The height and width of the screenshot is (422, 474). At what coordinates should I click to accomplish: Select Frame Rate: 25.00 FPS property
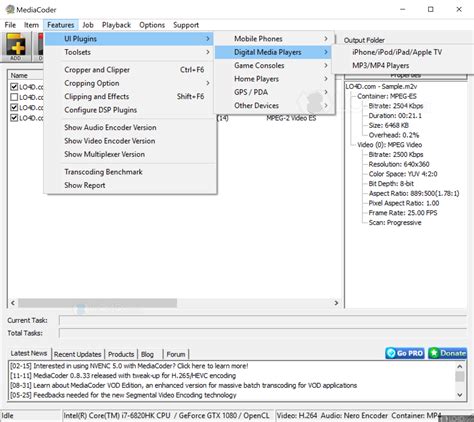click(x=403, y=213)
